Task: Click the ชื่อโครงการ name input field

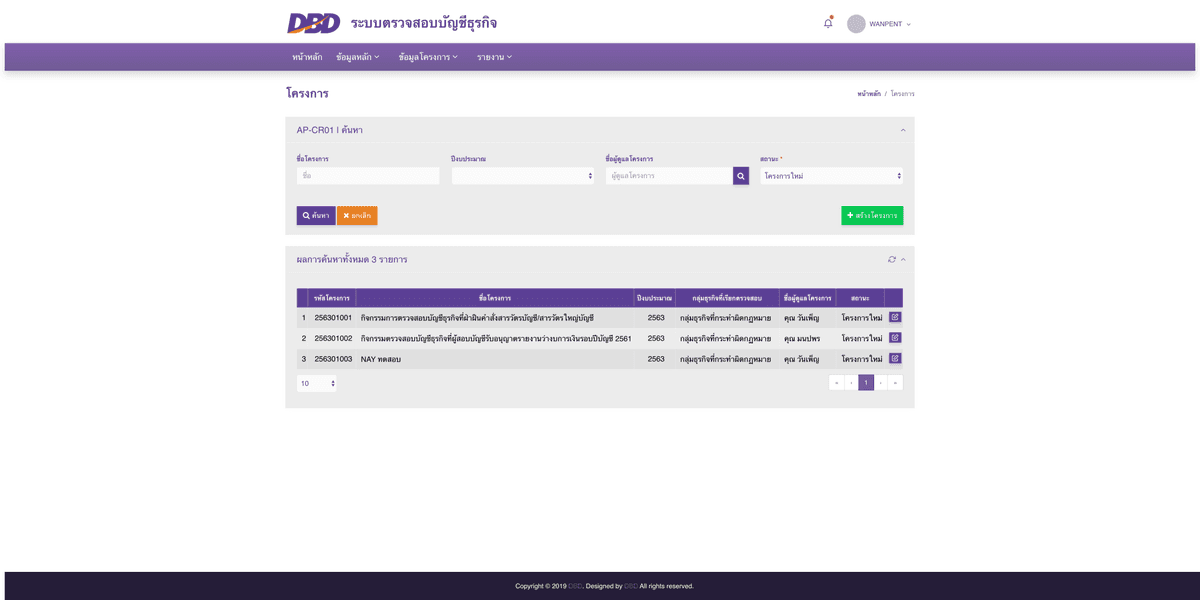Action: pos(368,176)
